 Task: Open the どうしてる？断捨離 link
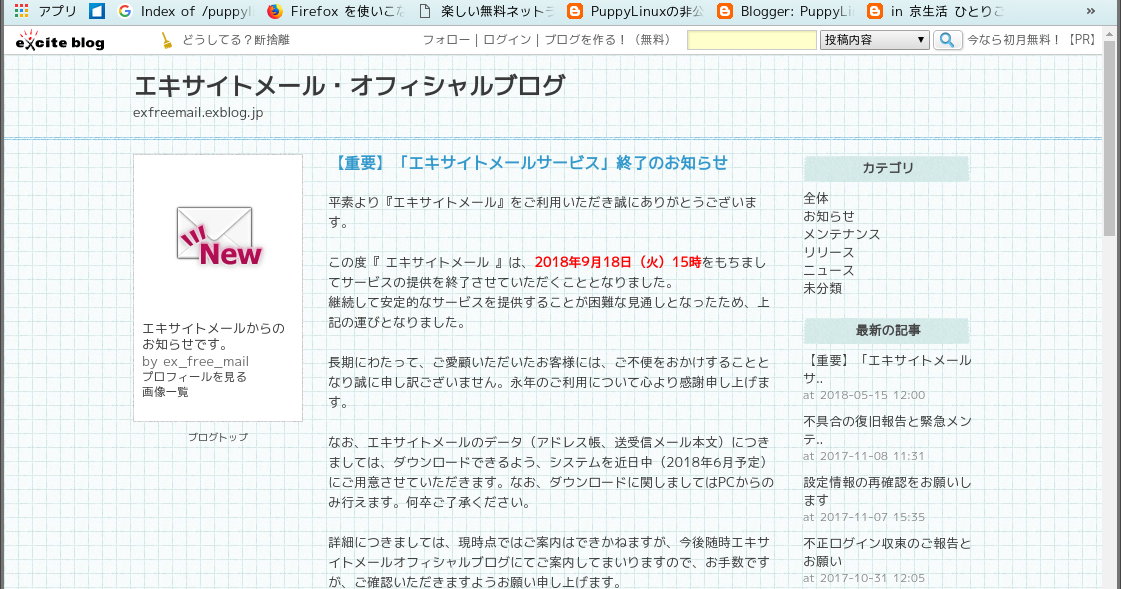point(236,40)
